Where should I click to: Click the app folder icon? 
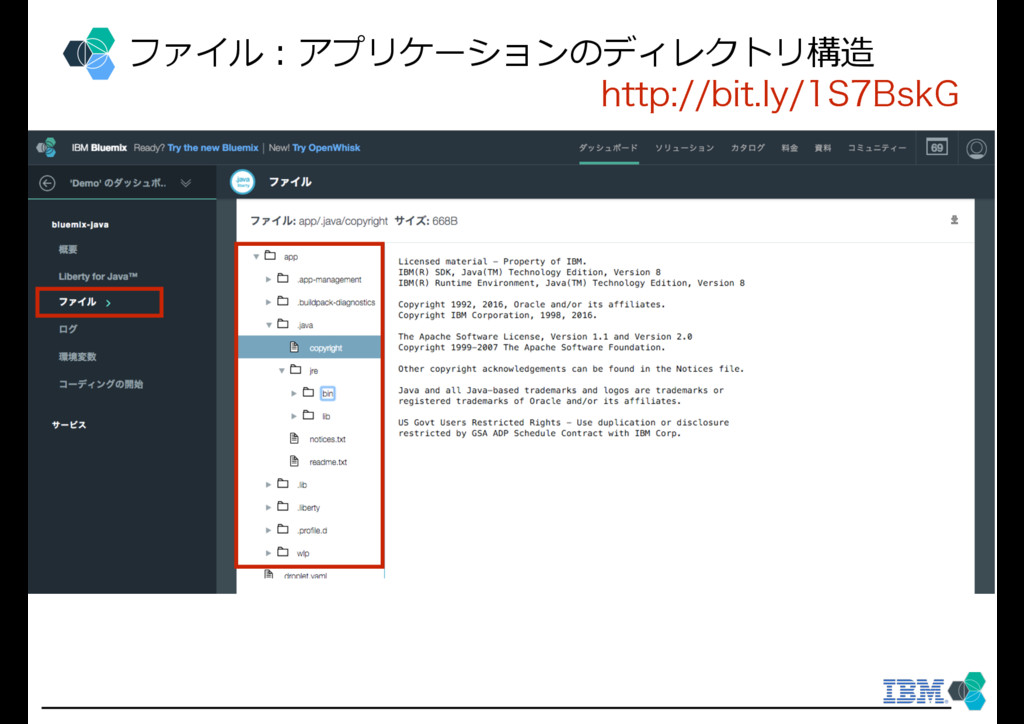(x=270, y=256)
